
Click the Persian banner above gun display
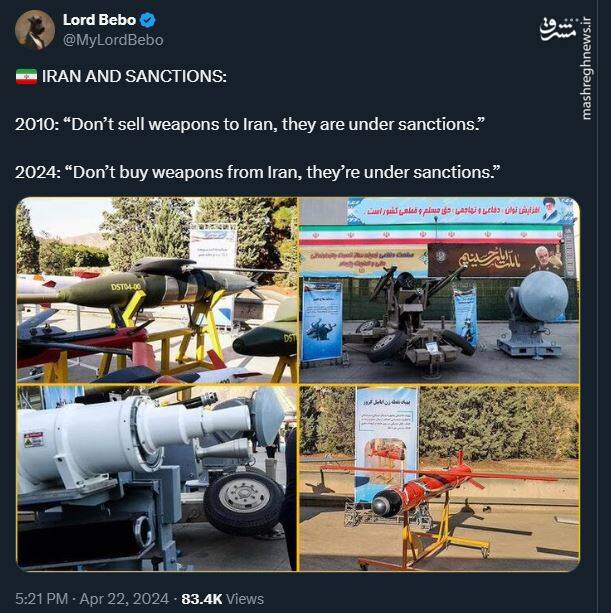click(460, 211)
